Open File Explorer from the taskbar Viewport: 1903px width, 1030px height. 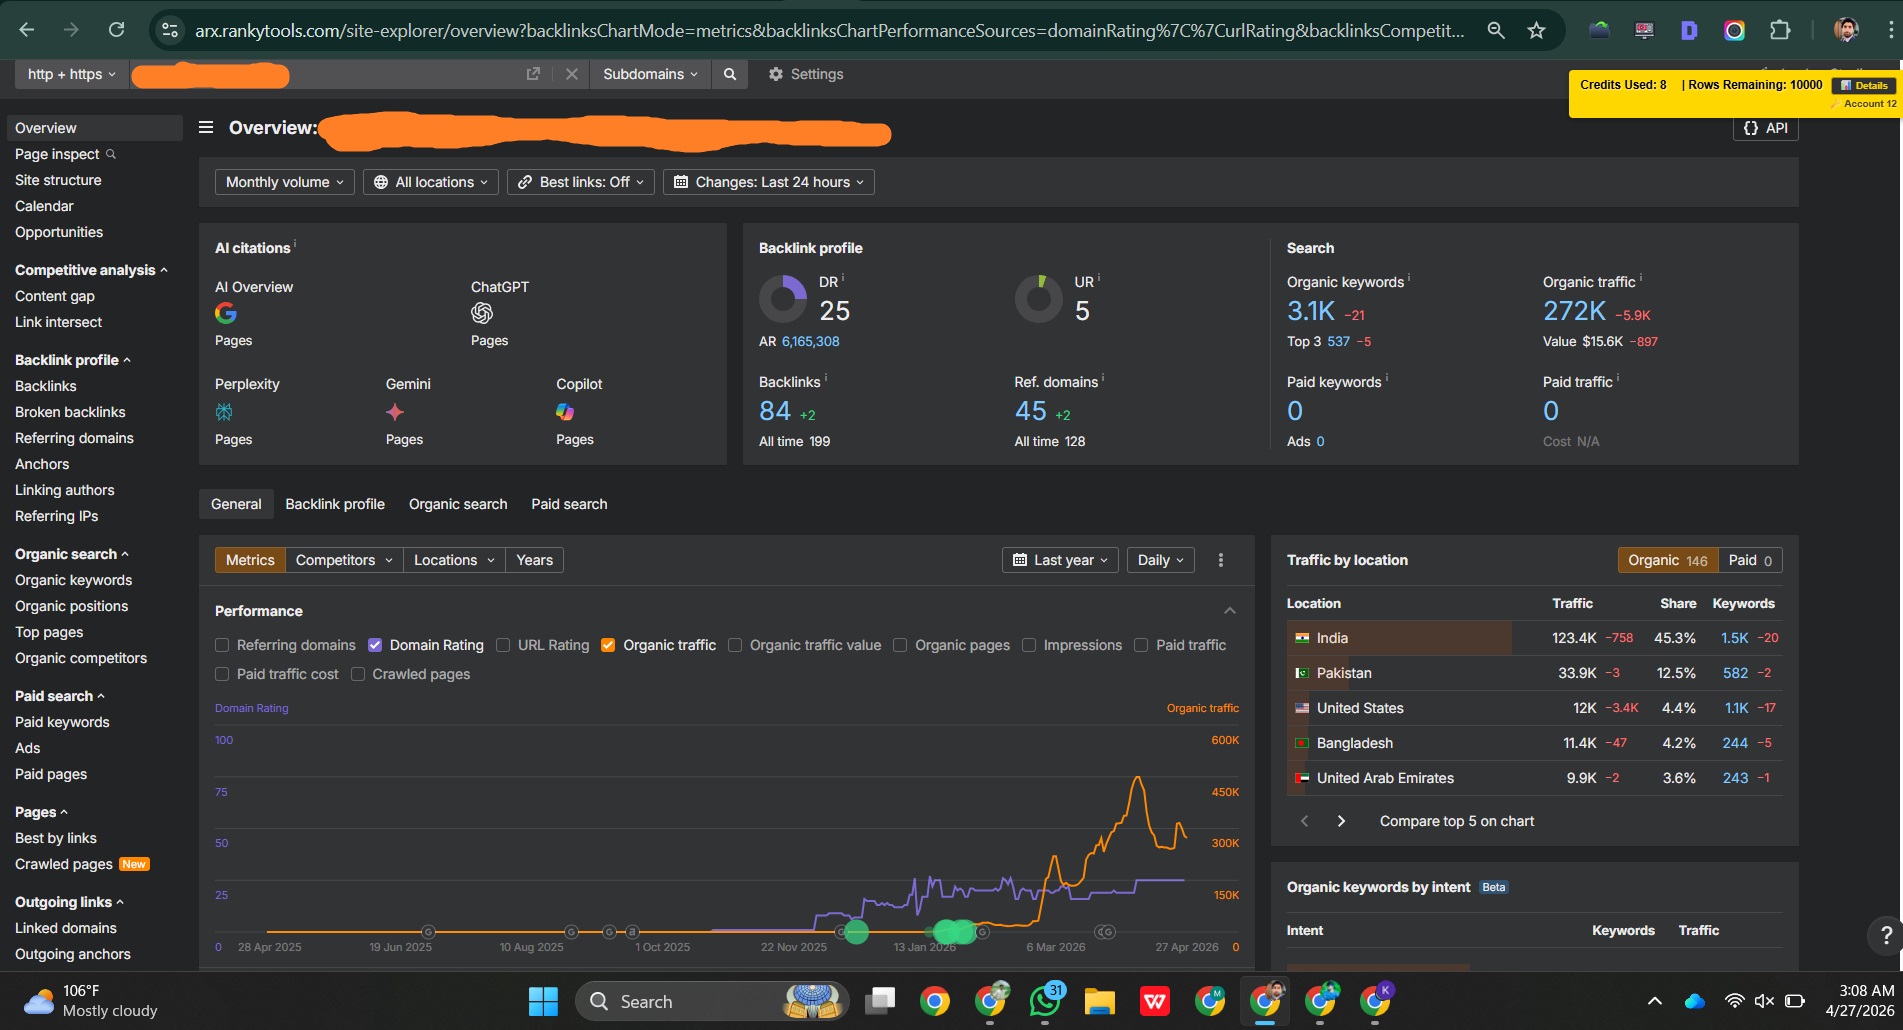pos(1100,1001)
